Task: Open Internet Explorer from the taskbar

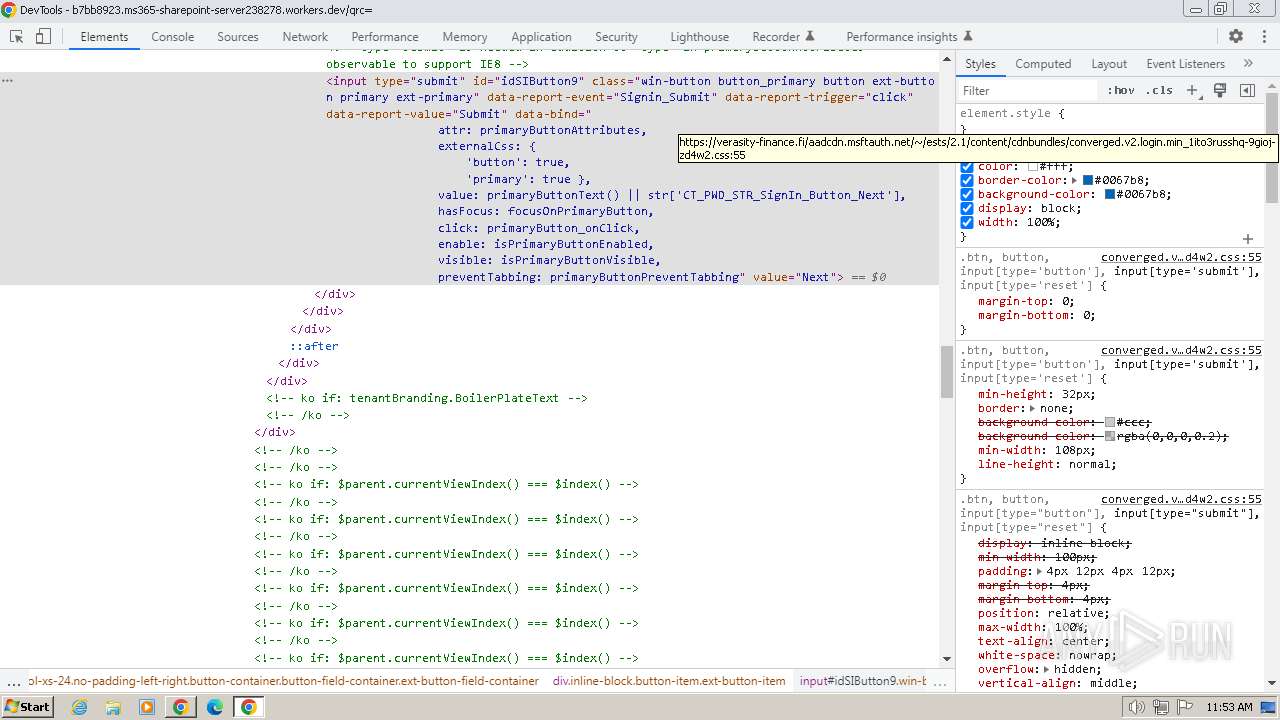Action: (79, 707)
